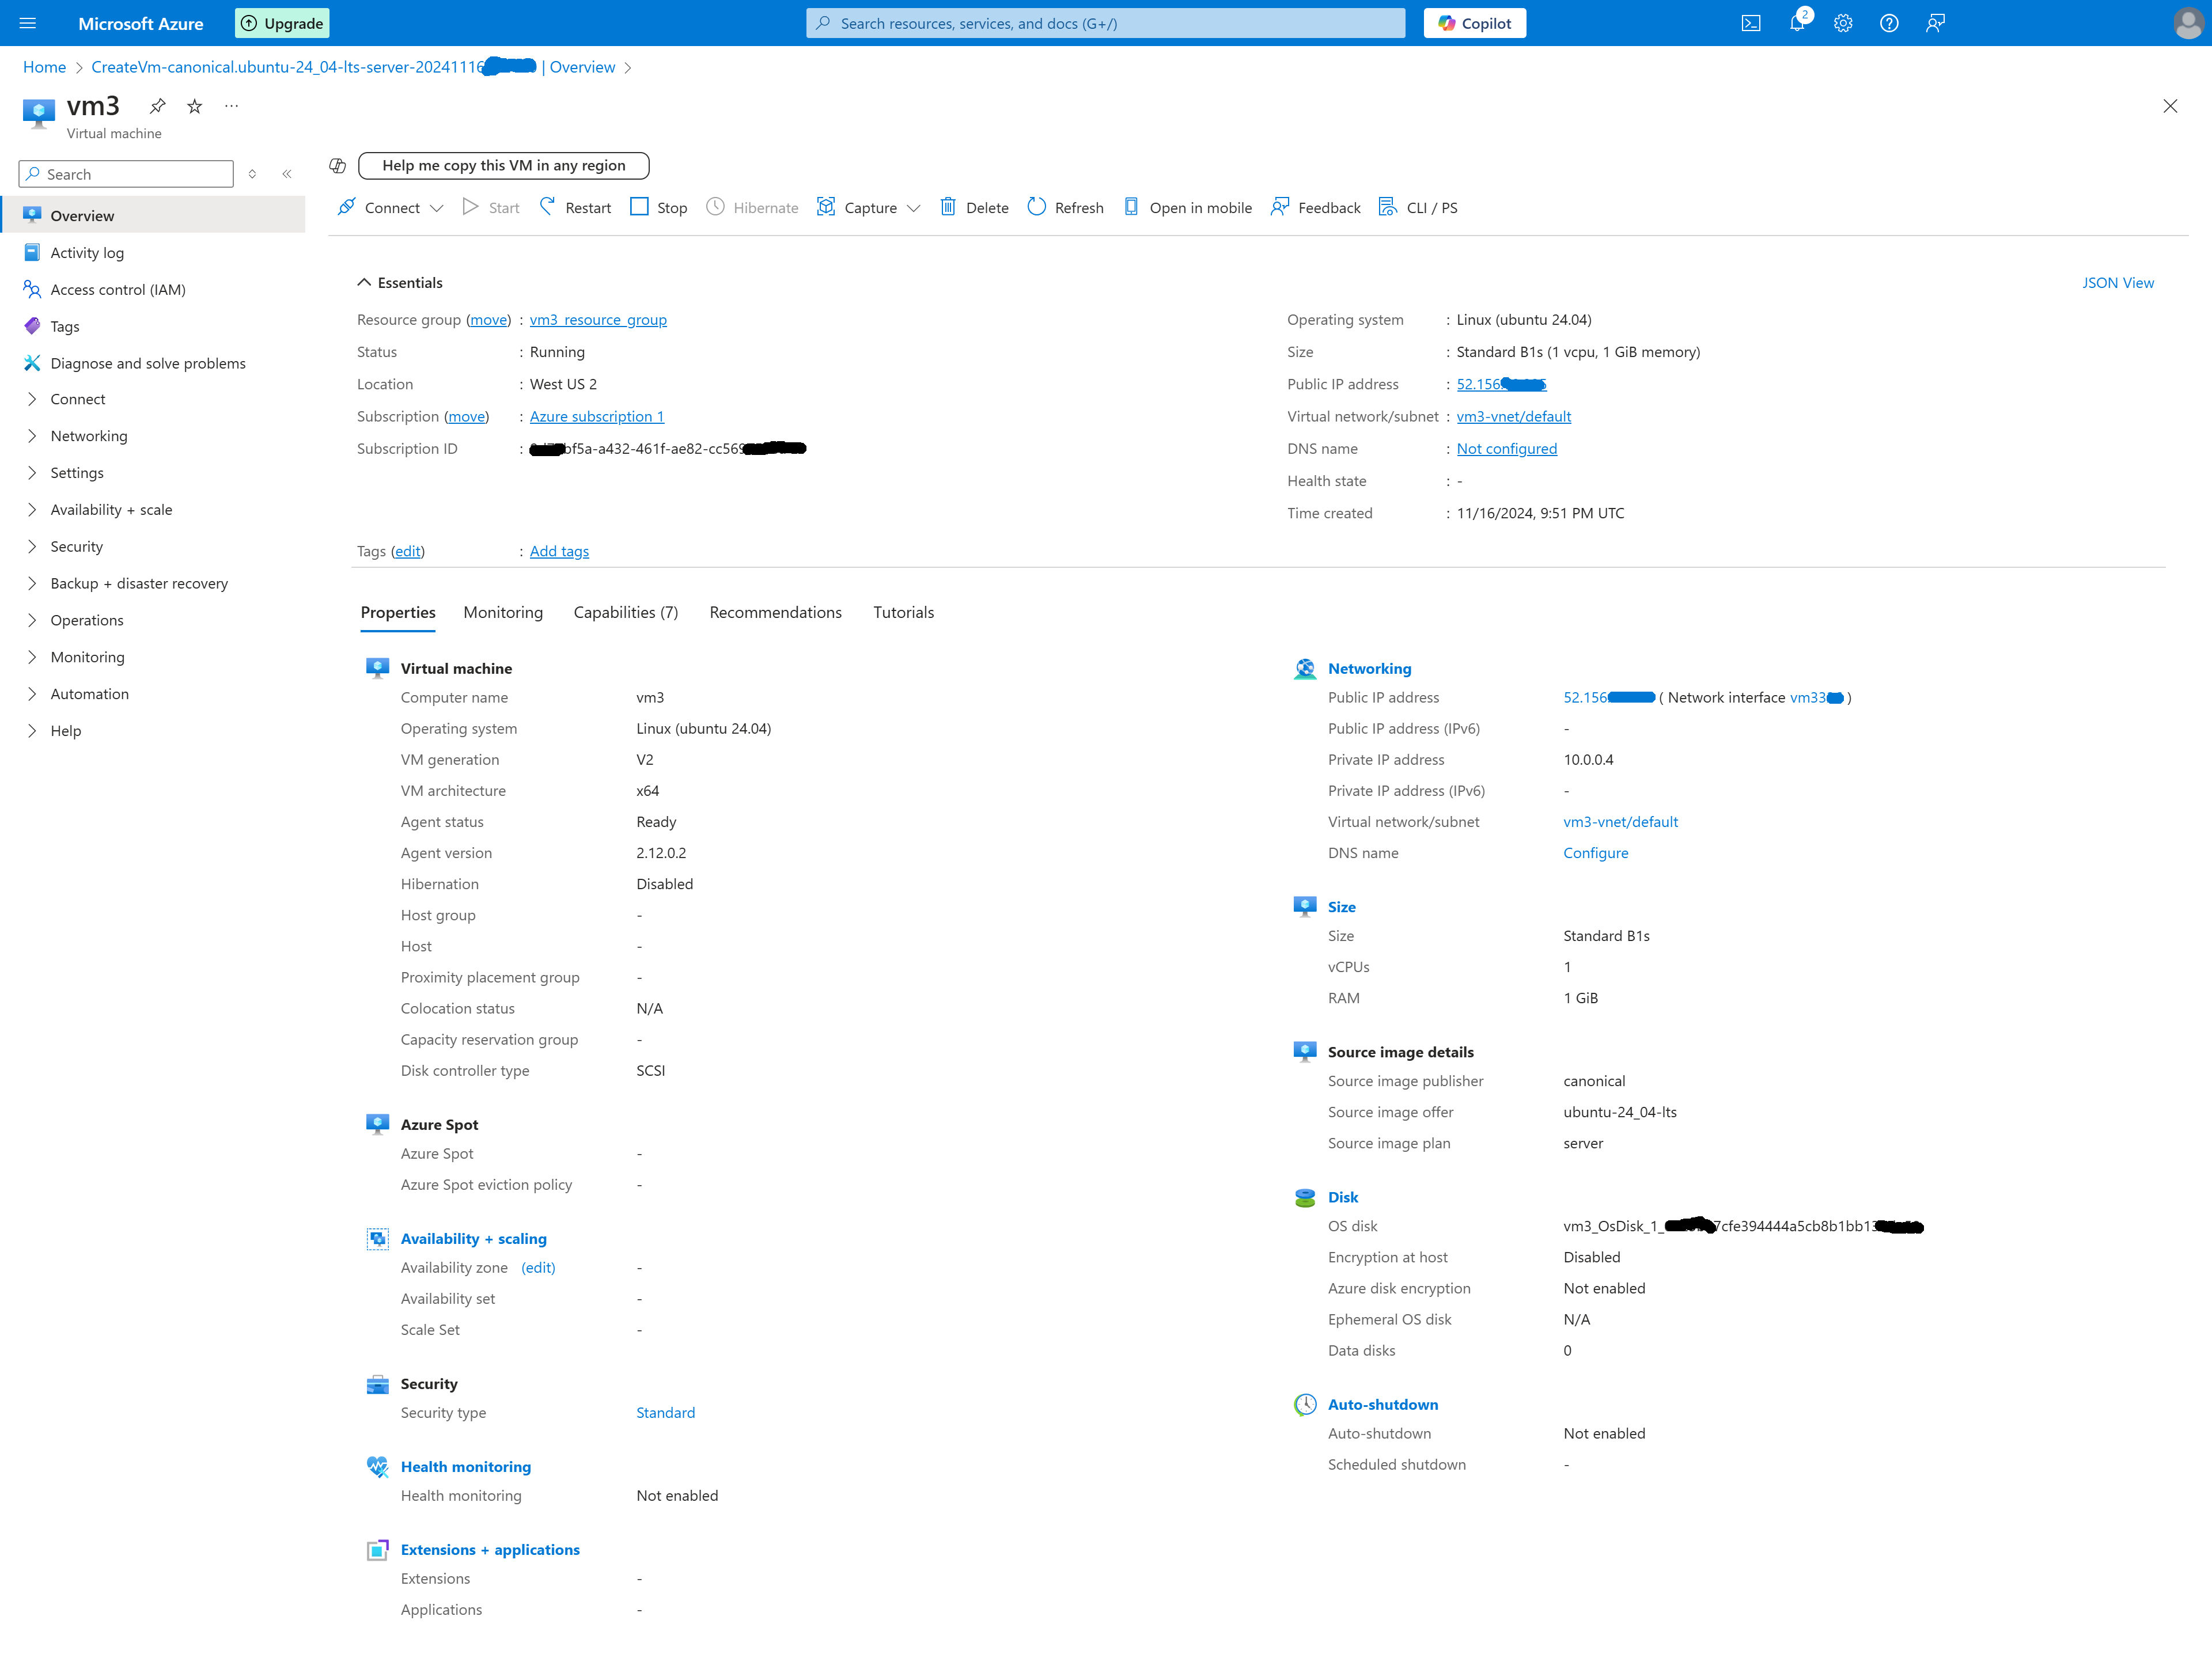Click the top search resources field
The width and height of the screenshot is (2212, 1677).
[1105, 23]
